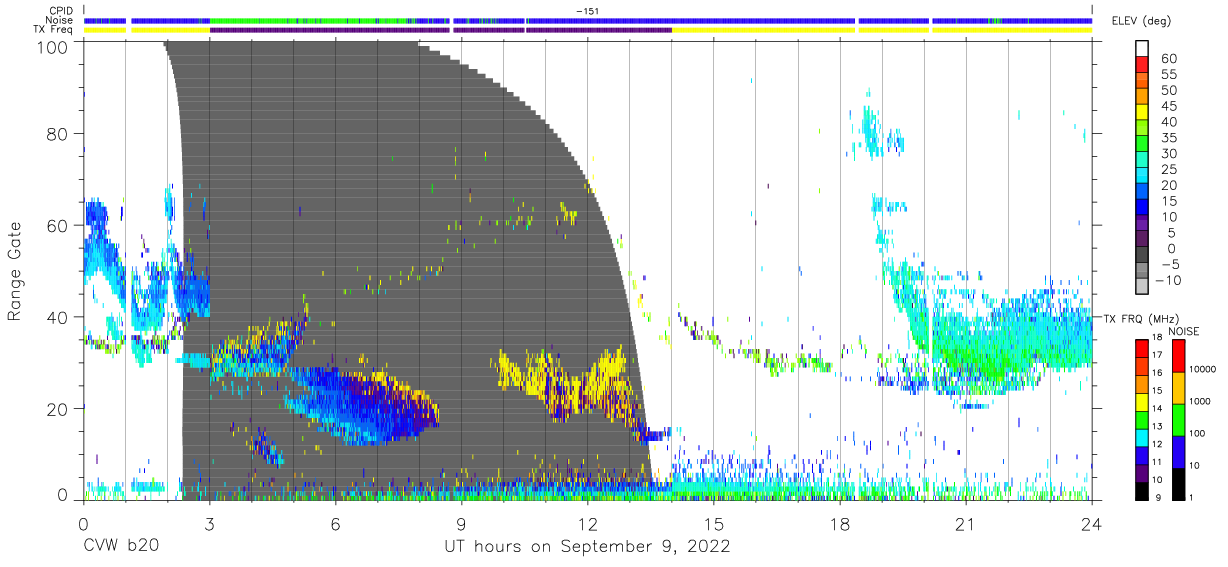Click the "3" tick on the UT hours axis
Image resolution: width=1228 pixels, height=567 pixels.
pos(209,523)
